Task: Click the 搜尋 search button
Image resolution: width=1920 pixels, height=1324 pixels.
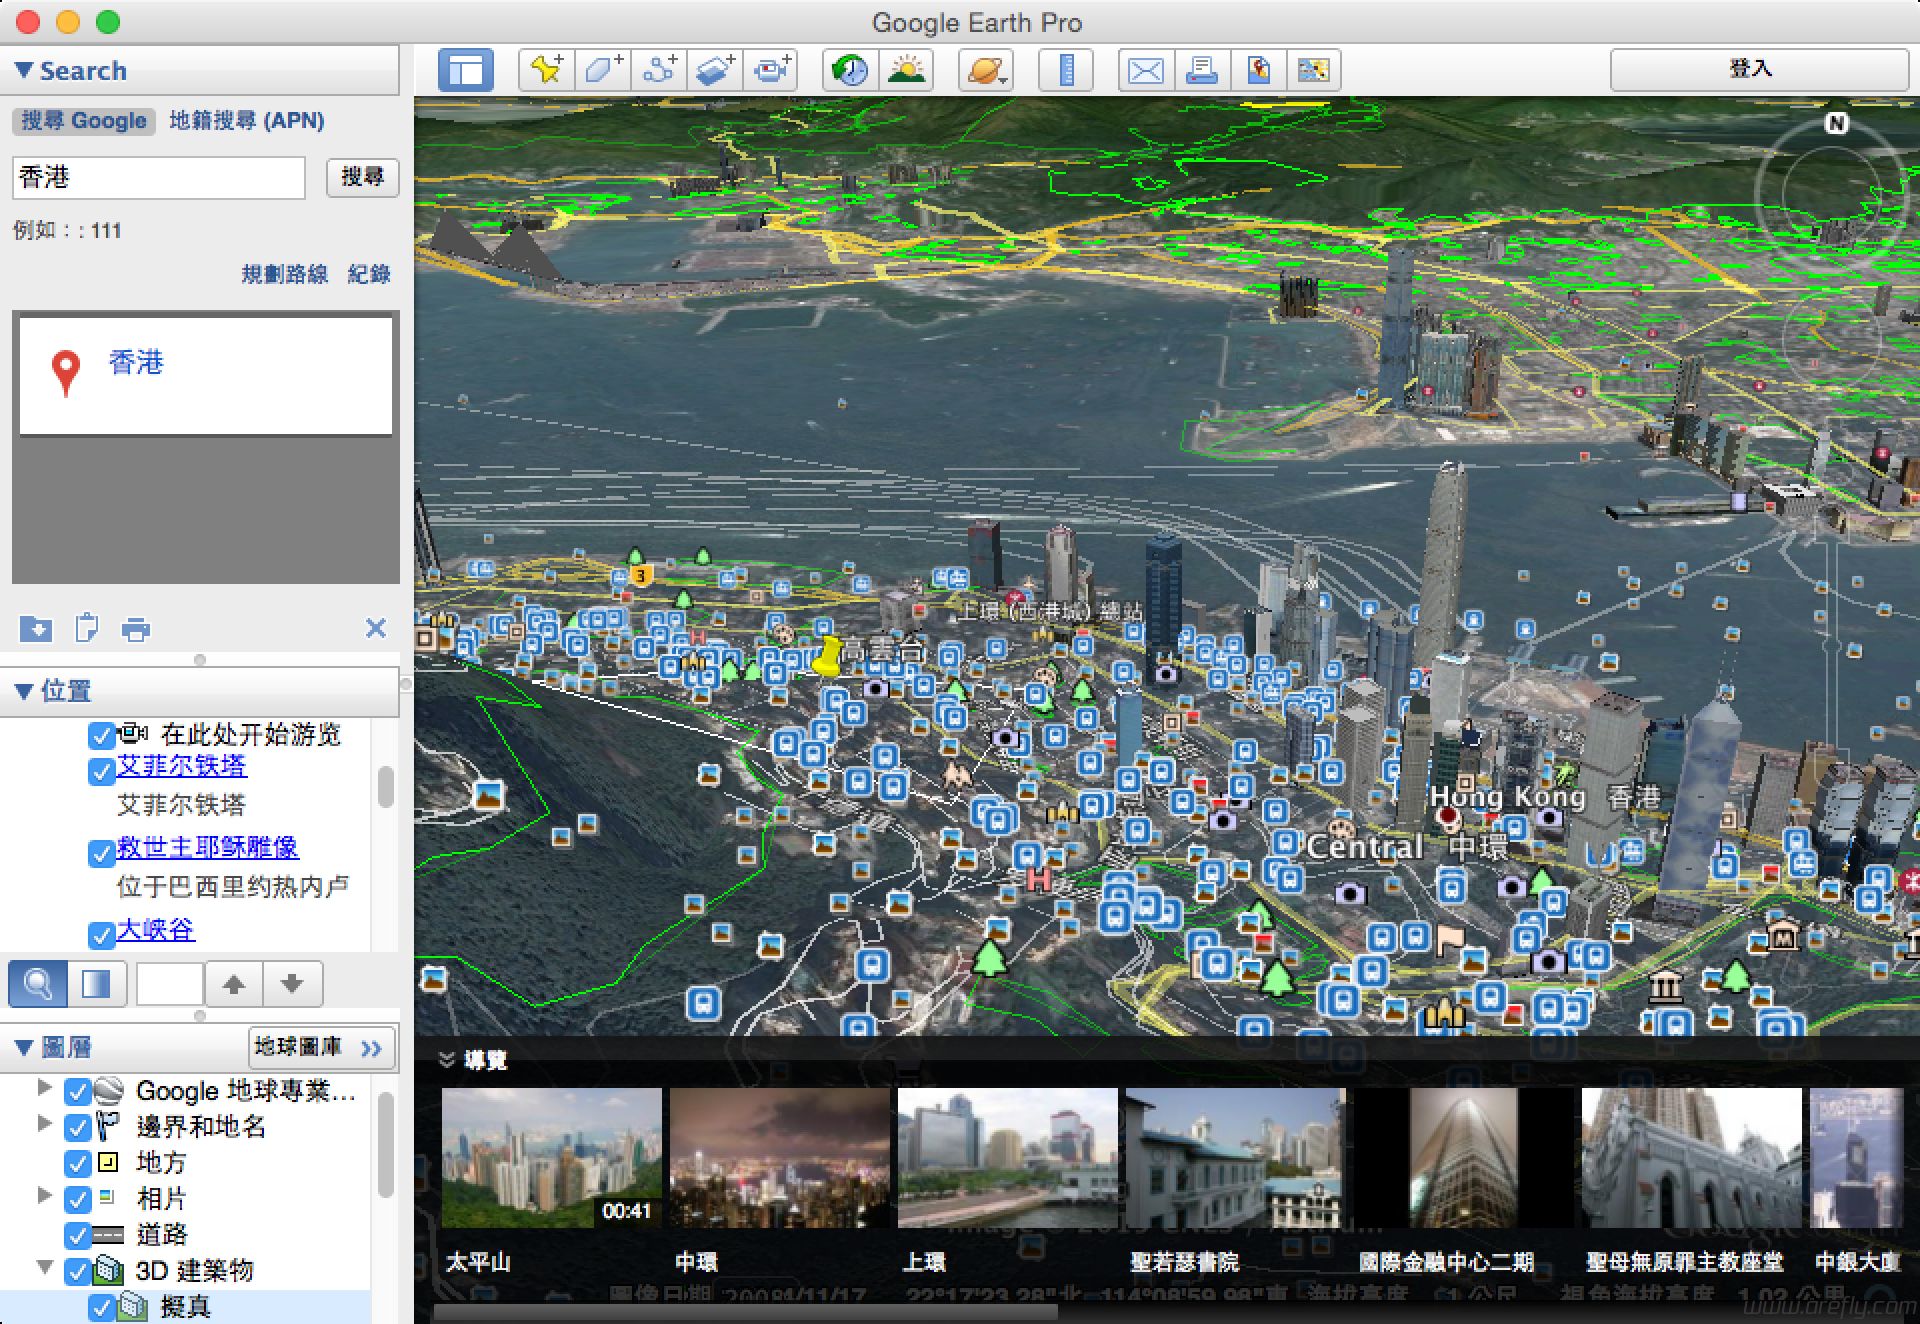Action: tap(362, 177)
